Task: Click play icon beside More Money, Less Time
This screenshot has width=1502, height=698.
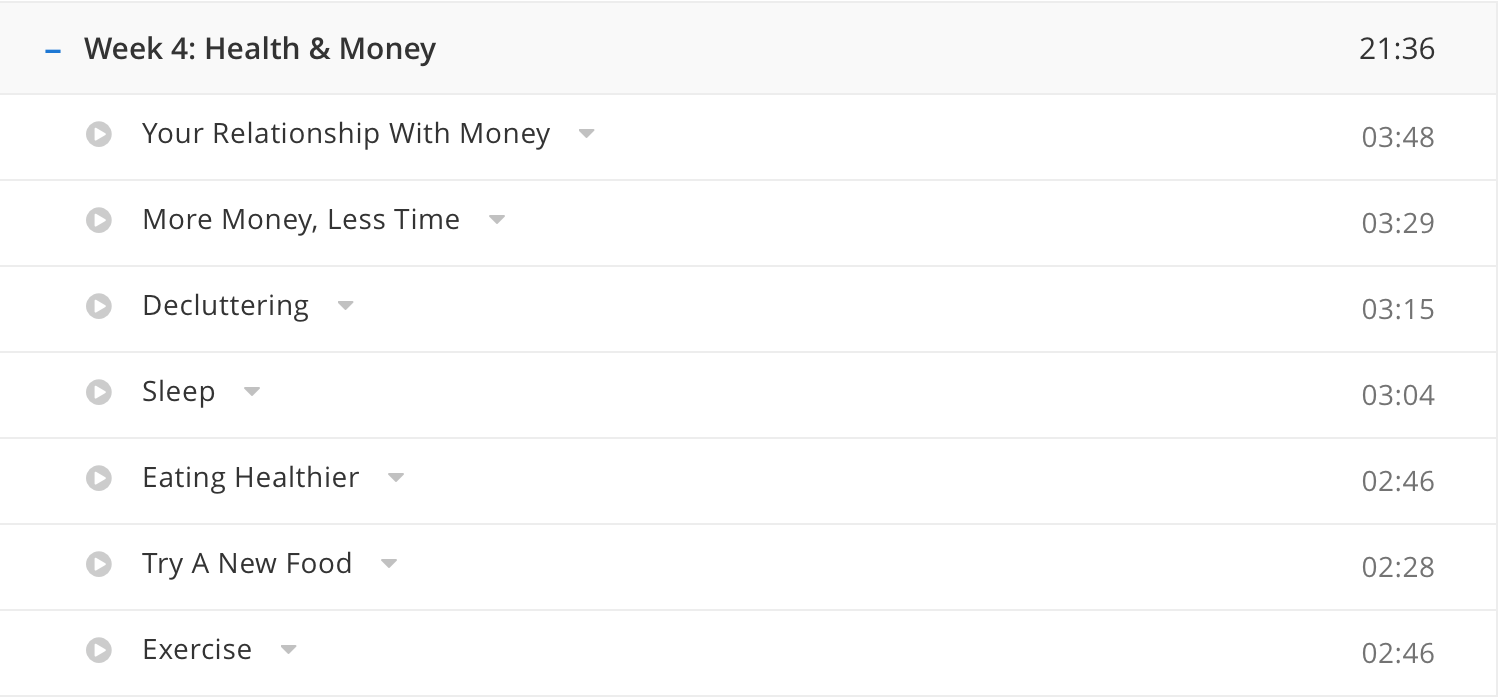Action: 99,220
